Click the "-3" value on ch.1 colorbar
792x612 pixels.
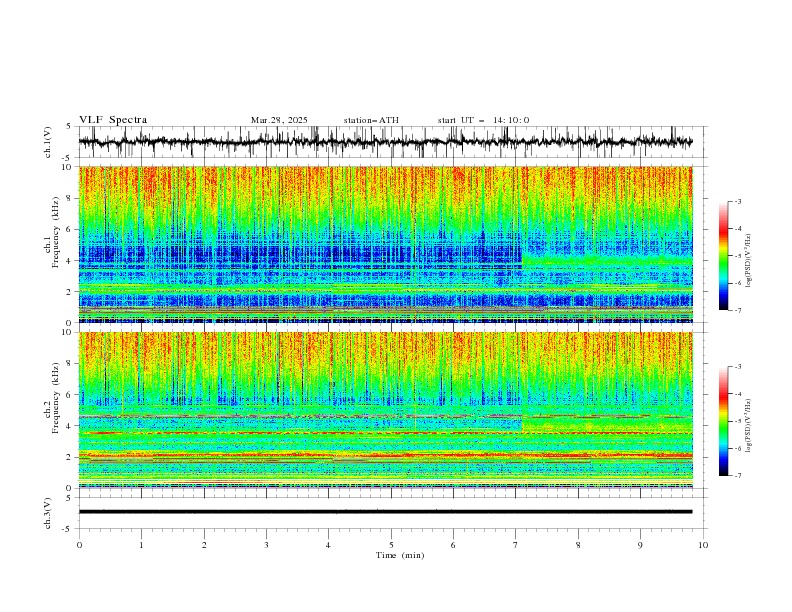click(737, 201)
